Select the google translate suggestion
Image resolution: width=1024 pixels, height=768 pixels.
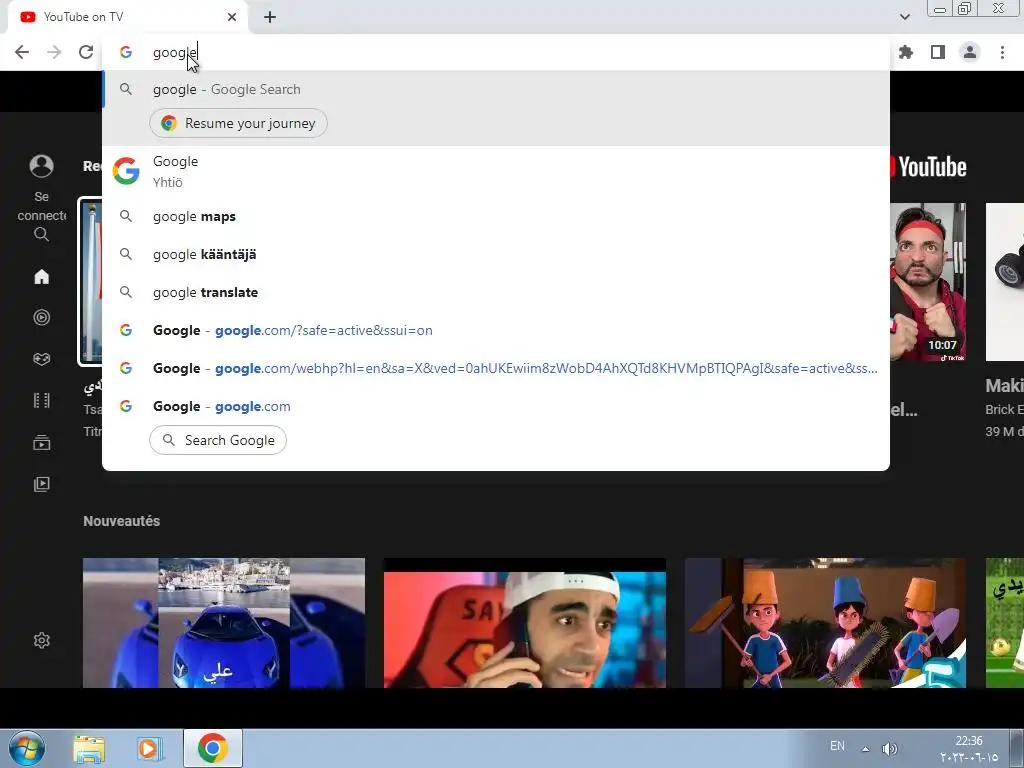(x=496, y=292)
